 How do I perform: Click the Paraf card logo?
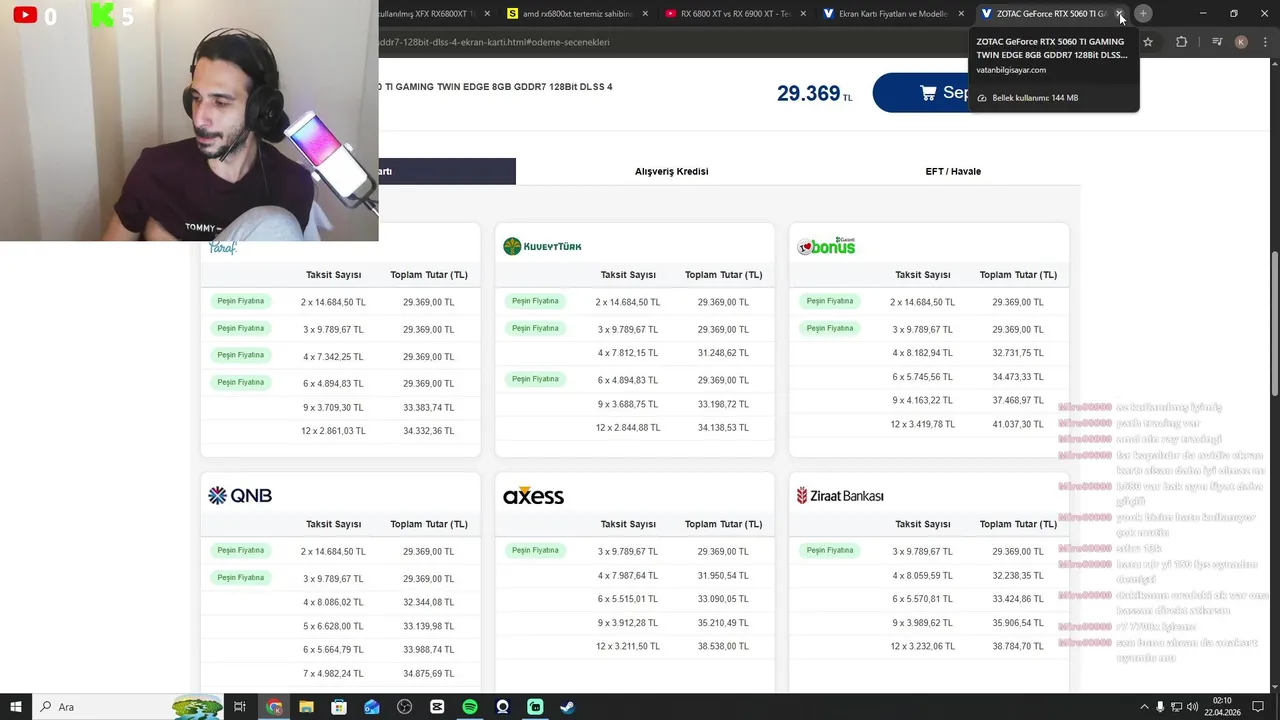pyautogui.click(x=222, y=248)
